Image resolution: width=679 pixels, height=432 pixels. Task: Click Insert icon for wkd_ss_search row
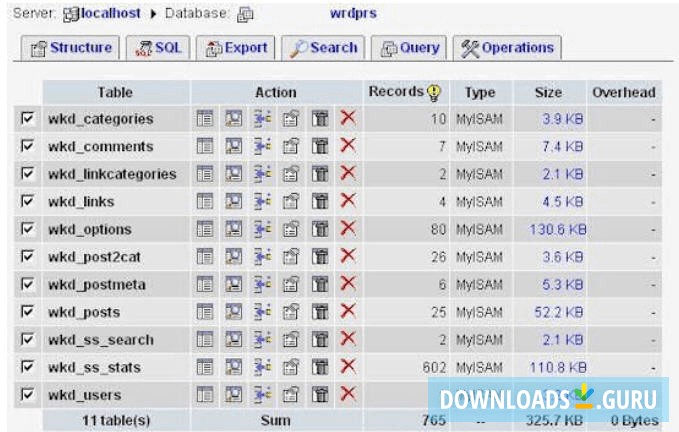(262, 340)
